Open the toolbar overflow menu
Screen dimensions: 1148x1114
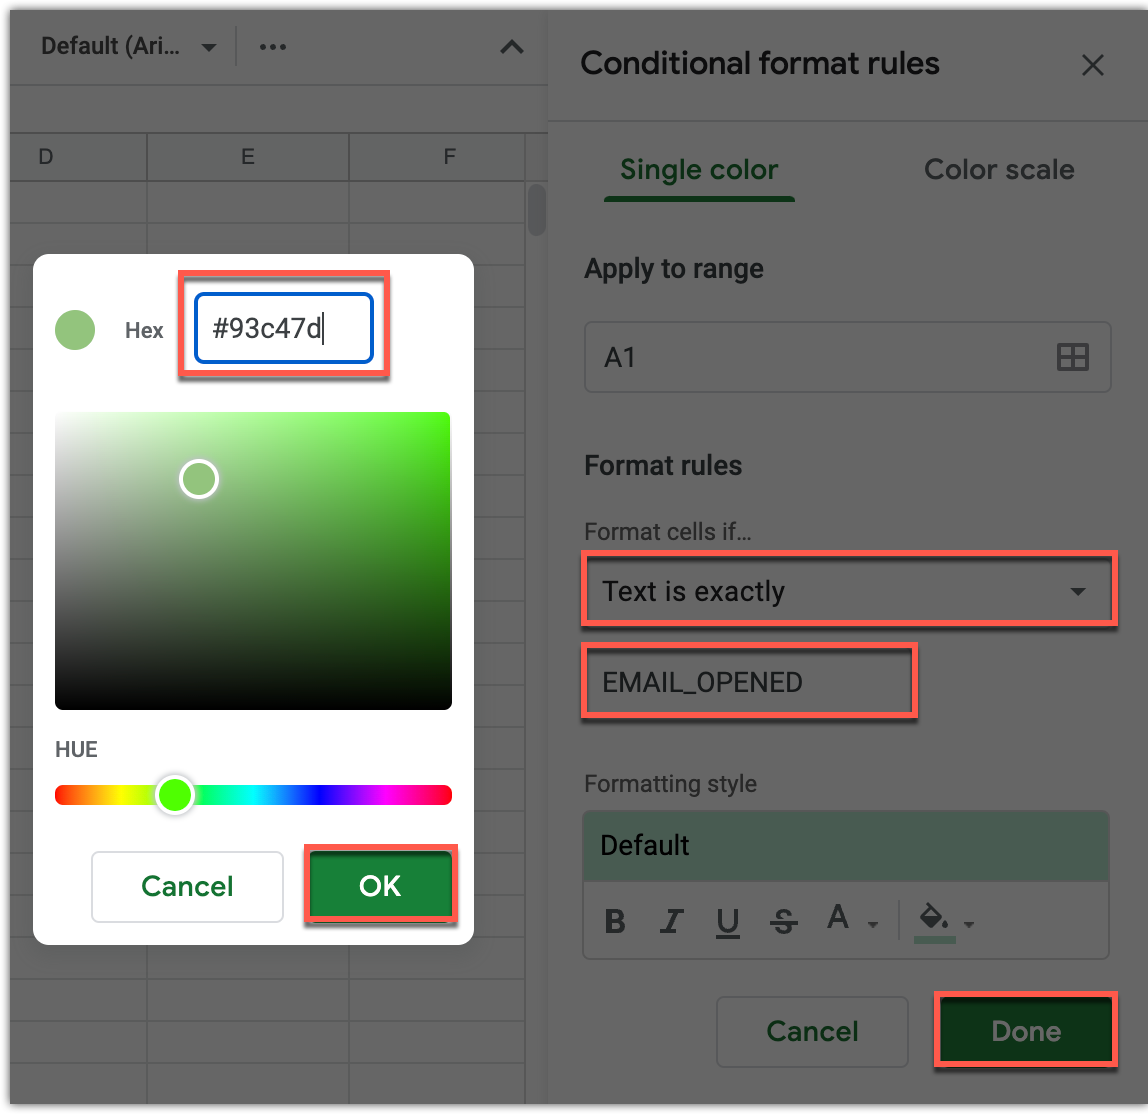click(272, 46)
